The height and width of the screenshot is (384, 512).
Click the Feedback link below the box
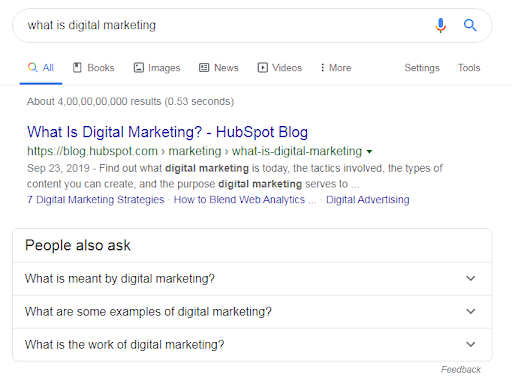pos(461,370)
